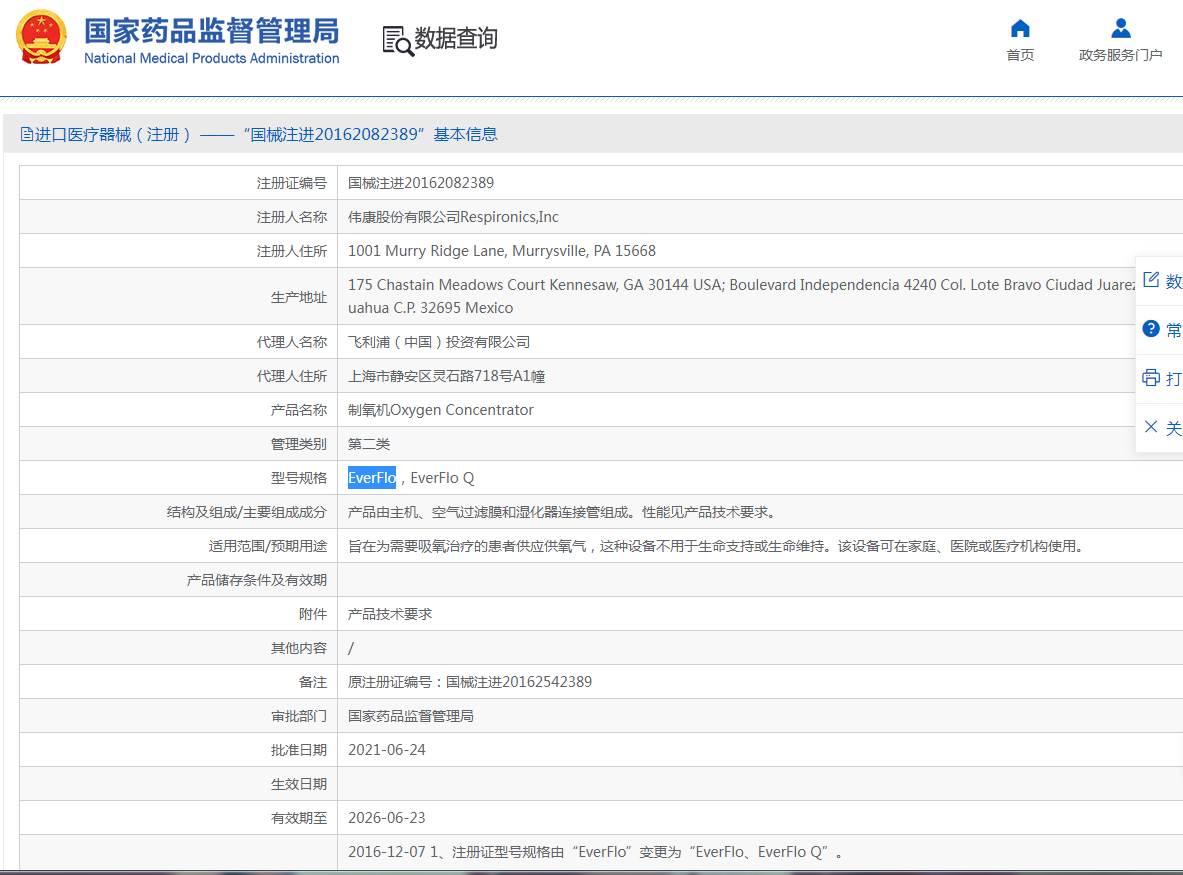Click registration number 国械注进20162082389 value
Viewport: 1183px width, 875px height.
421,183
